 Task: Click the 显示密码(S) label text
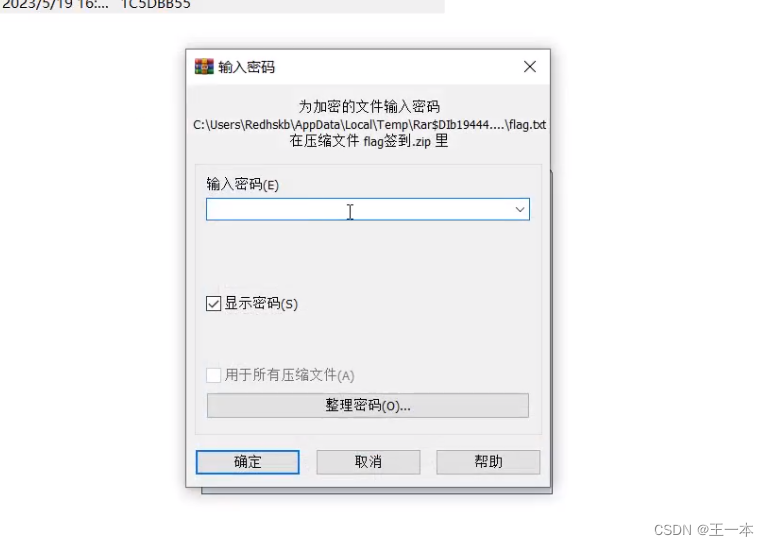coord(261,304)
